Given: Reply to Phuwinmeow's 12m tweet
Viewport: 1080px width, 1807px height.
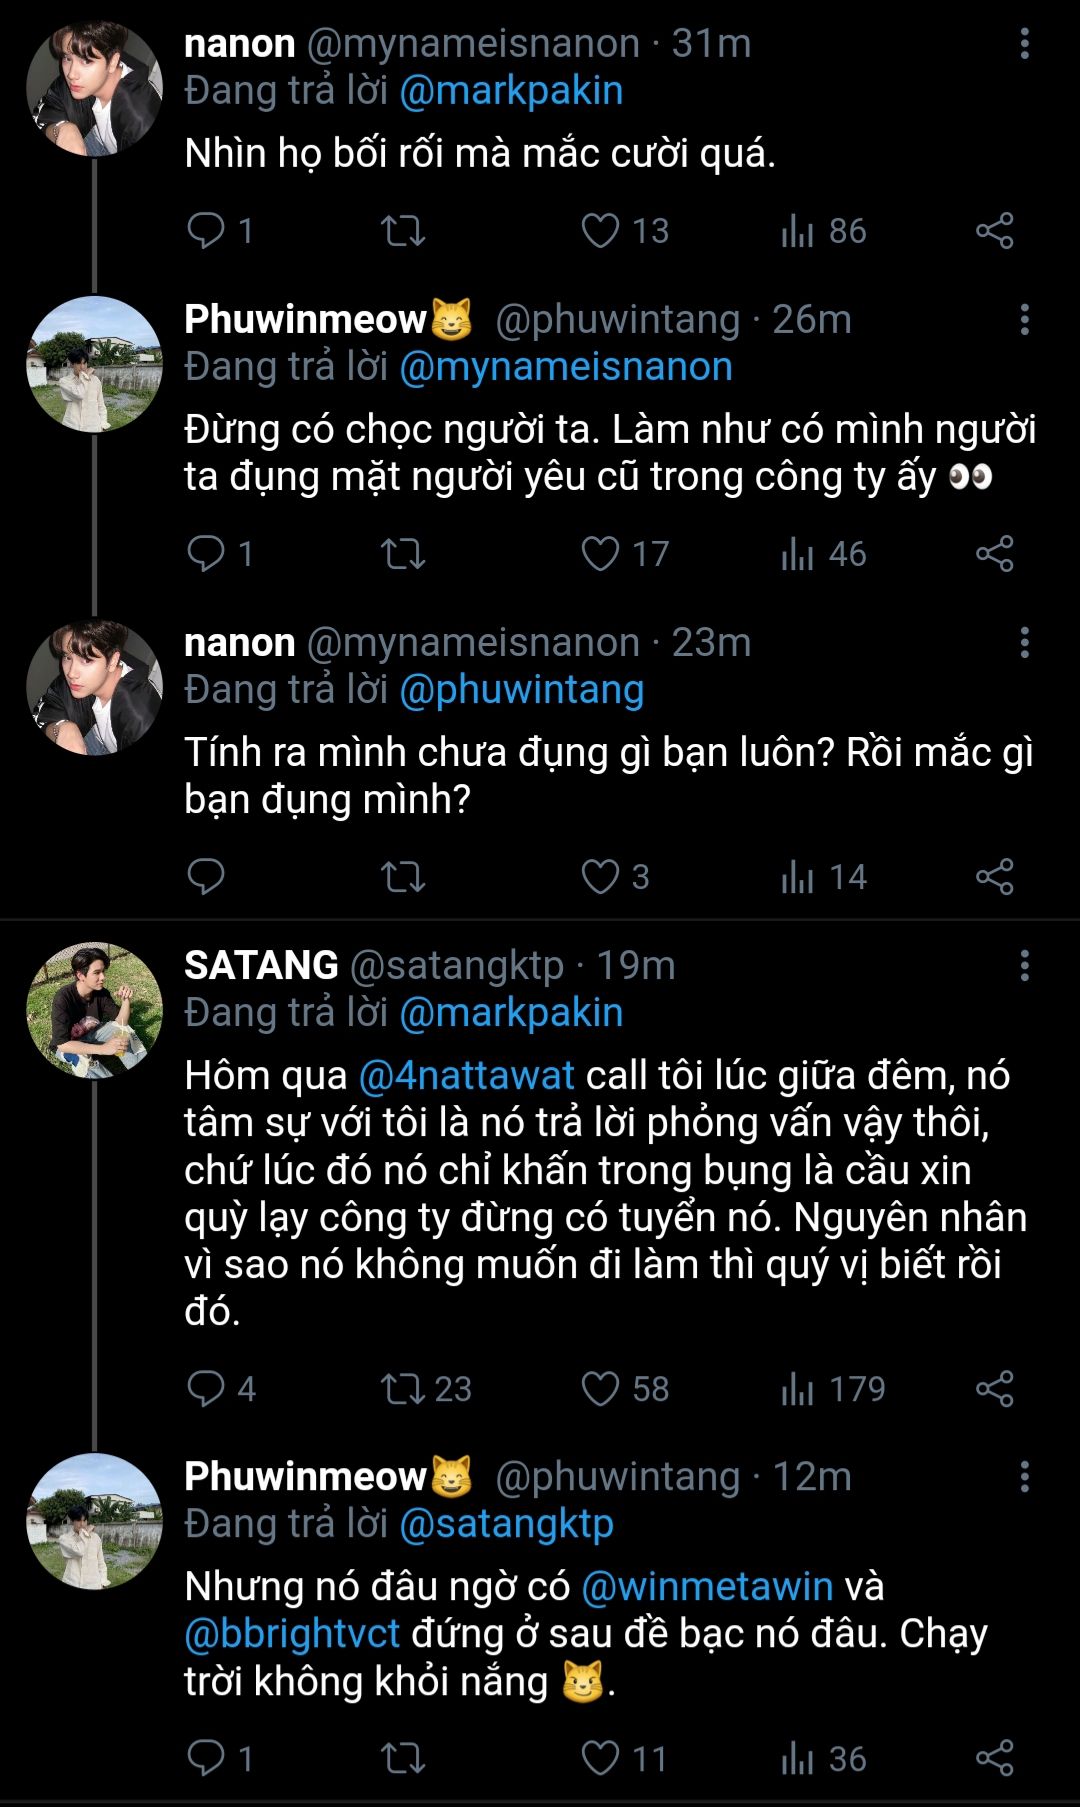Looking at the screenshot, I should pos(206,1759).
